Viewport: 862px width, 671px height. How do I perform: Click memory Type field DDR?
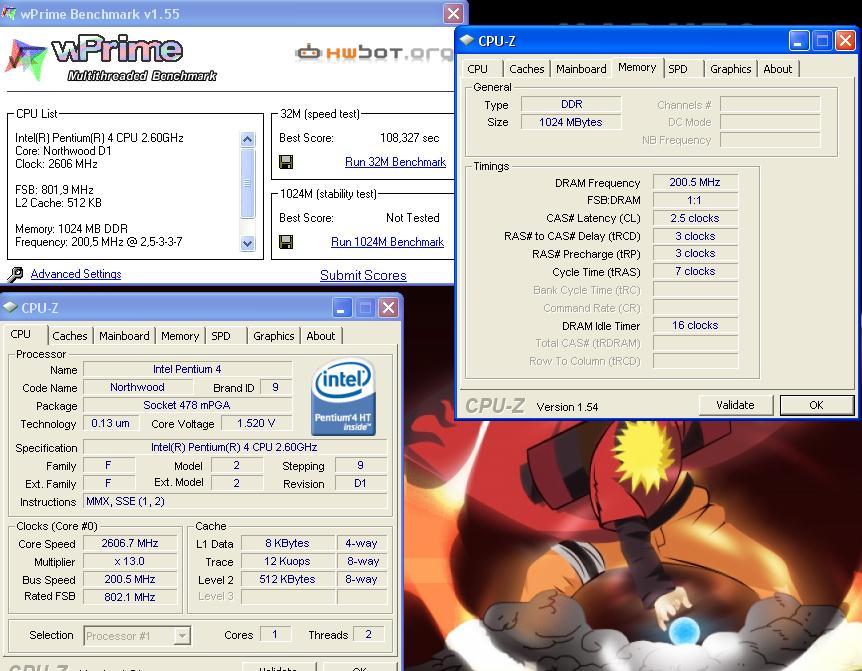tap(571, 104)
